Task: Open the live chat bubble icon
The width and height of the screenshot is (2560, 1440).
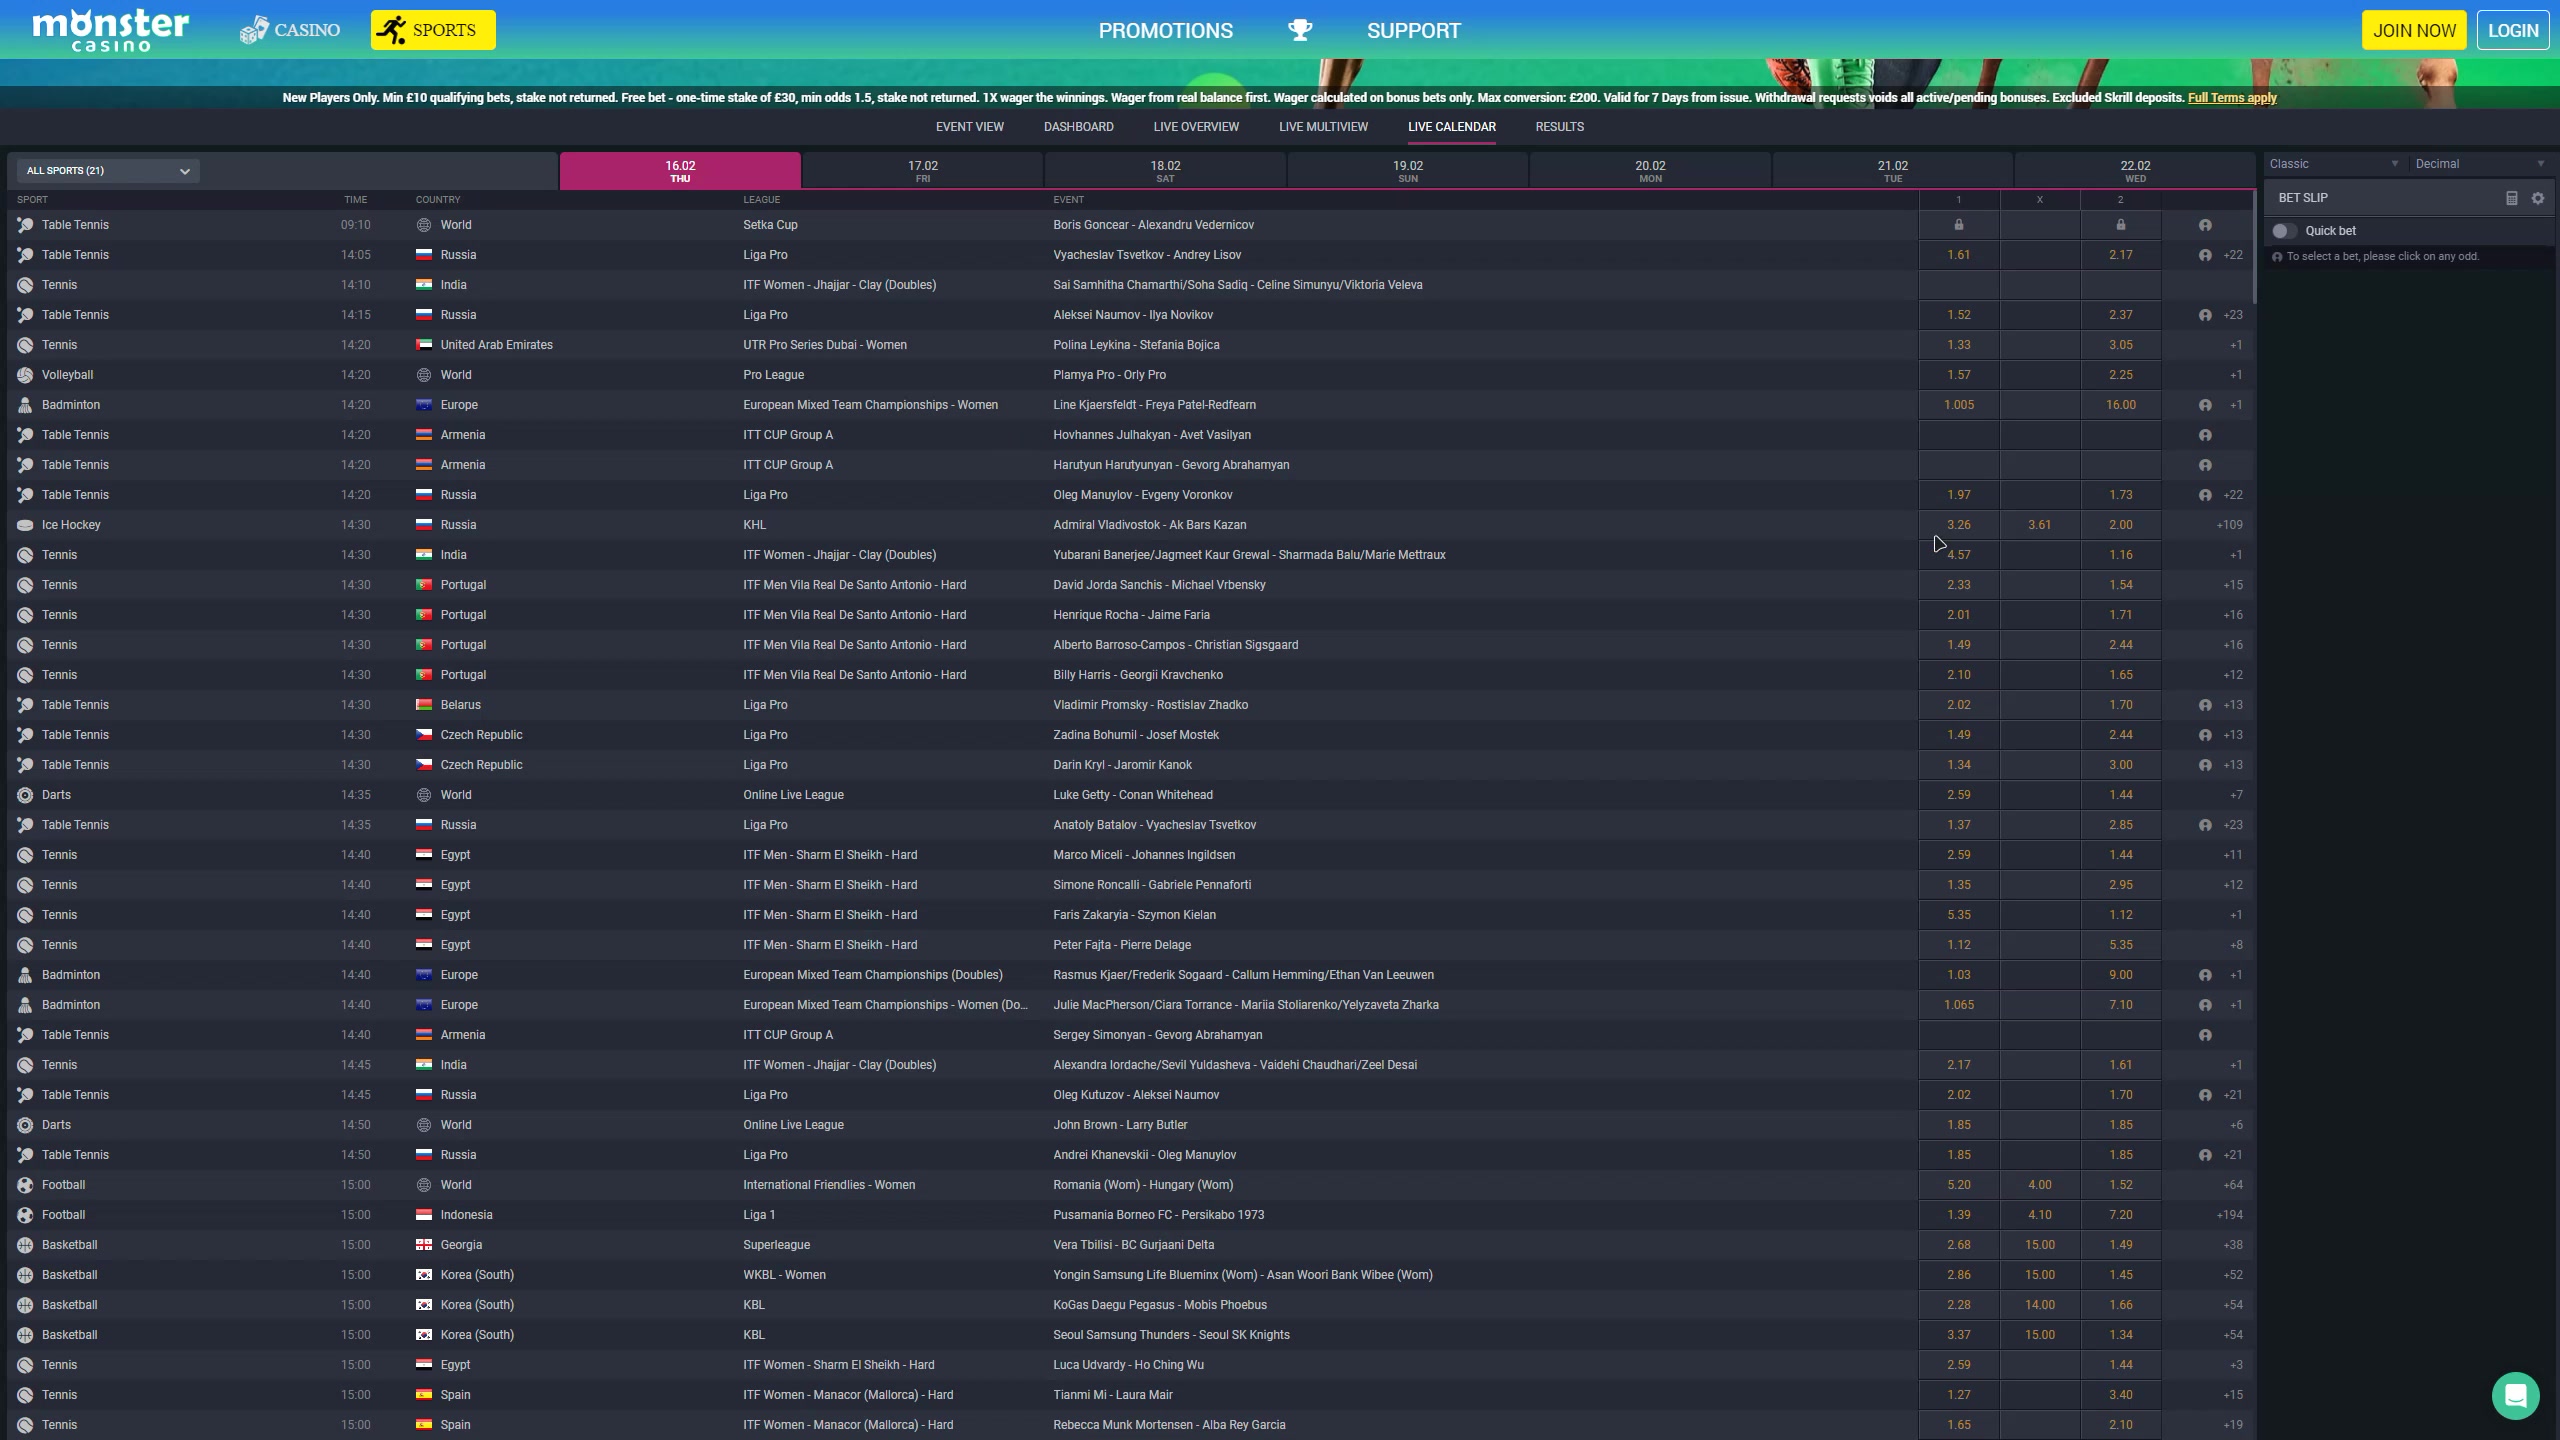Action: pos(2515,1395)
